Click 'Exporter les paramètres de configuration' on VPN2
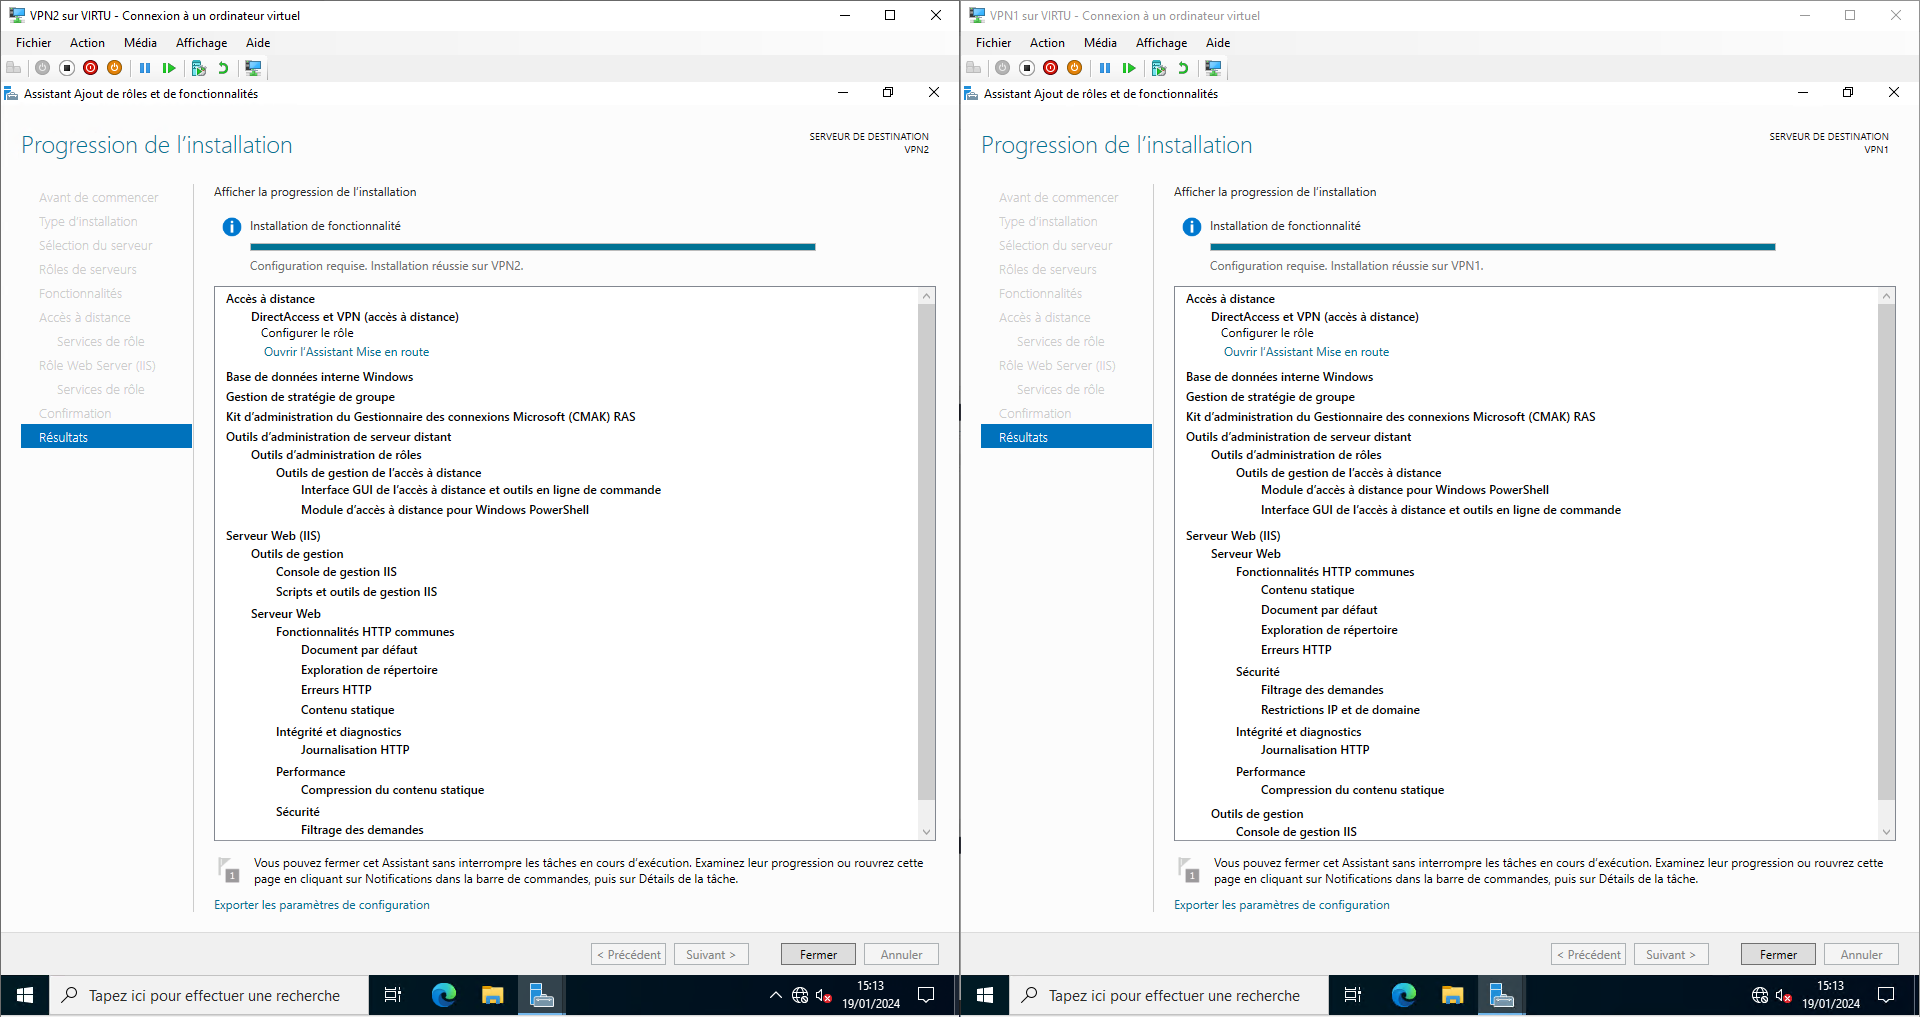Screen dimensions: 1920x1017 [x=322, y=905]
